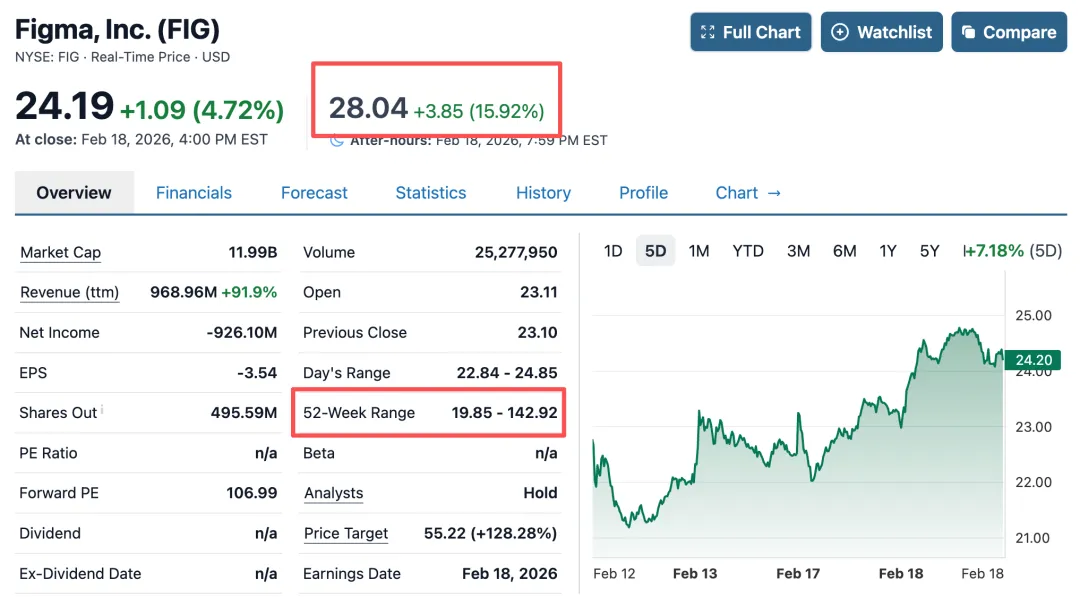The width and height of the screenshot is (1080, 597).
Task: Click the after-hours moon icon
Action: coord(336,140)
